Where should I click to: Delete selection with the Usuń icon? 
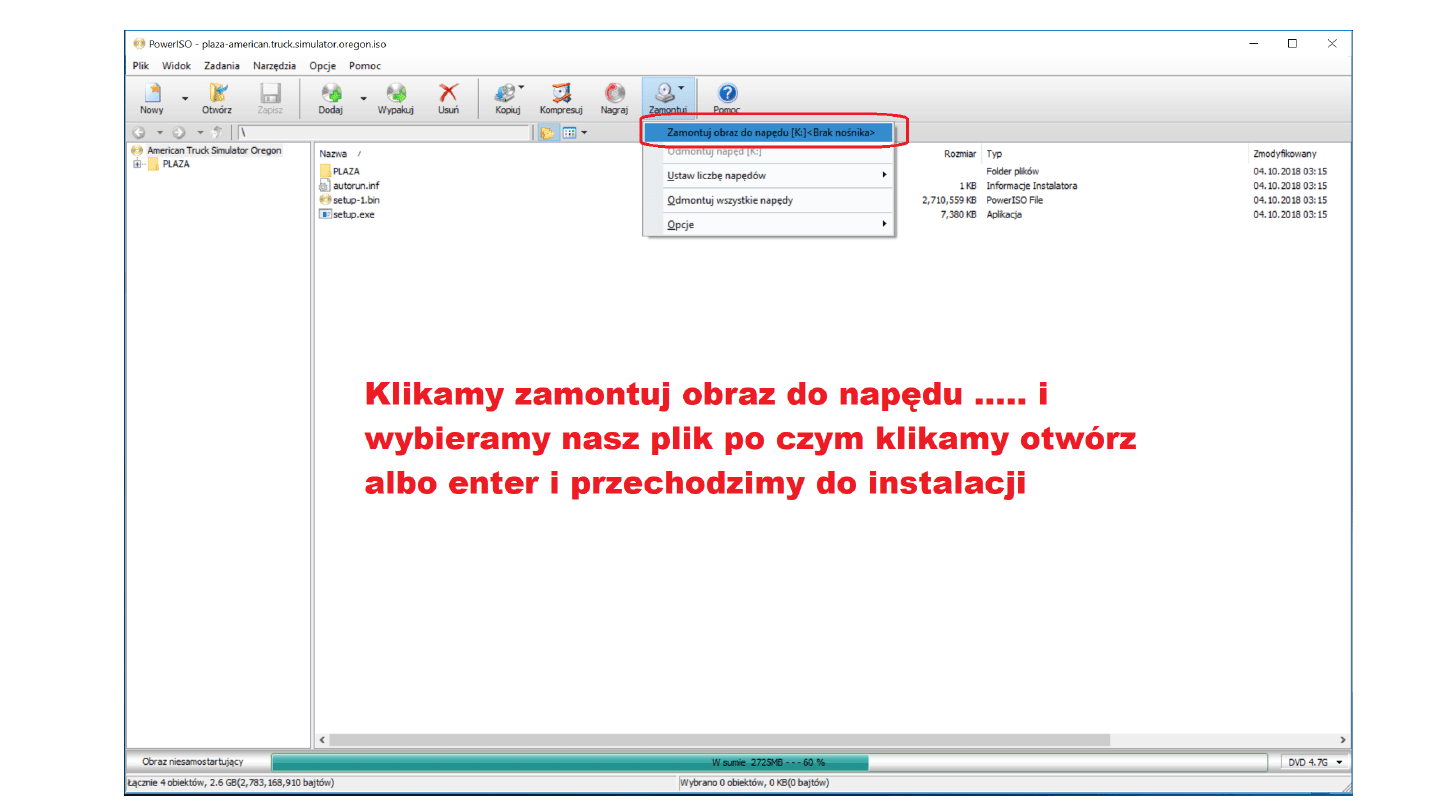pos(449,97)
